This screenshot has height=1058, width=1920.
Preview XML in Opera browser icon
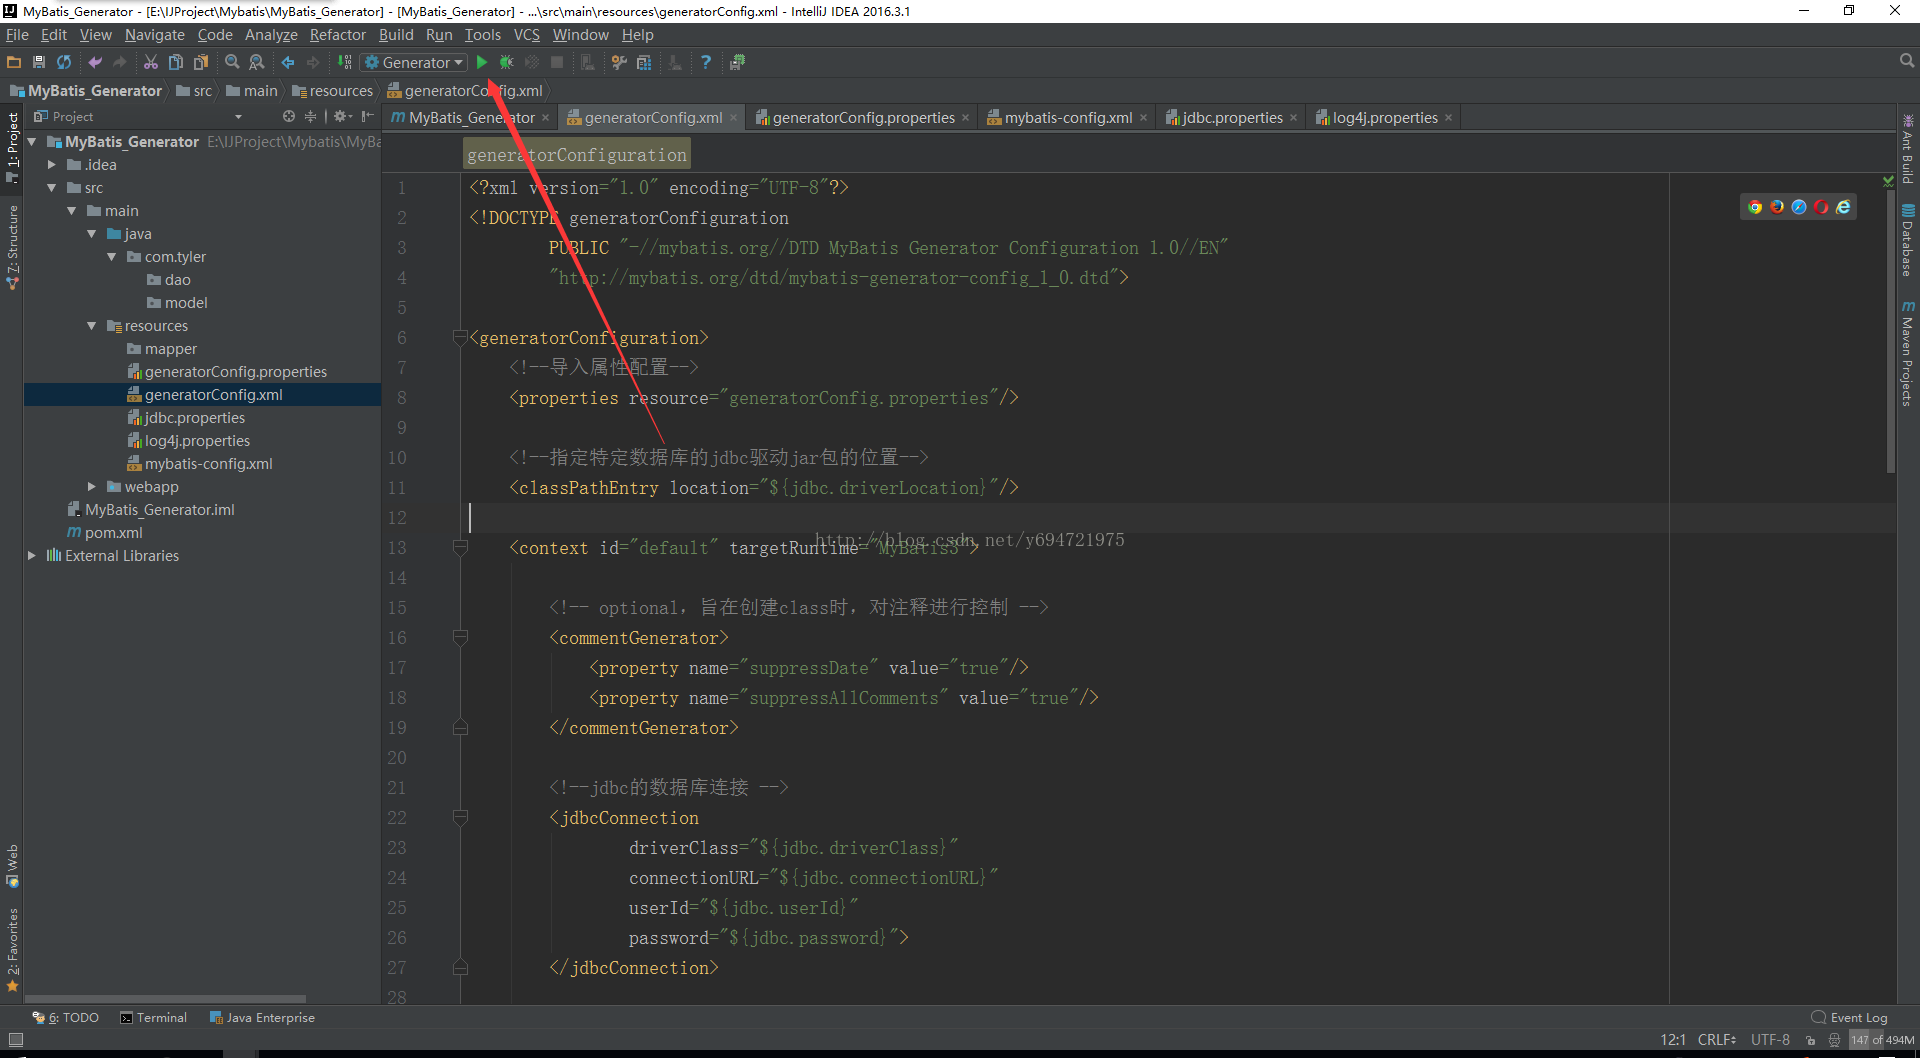[1821, 207]
